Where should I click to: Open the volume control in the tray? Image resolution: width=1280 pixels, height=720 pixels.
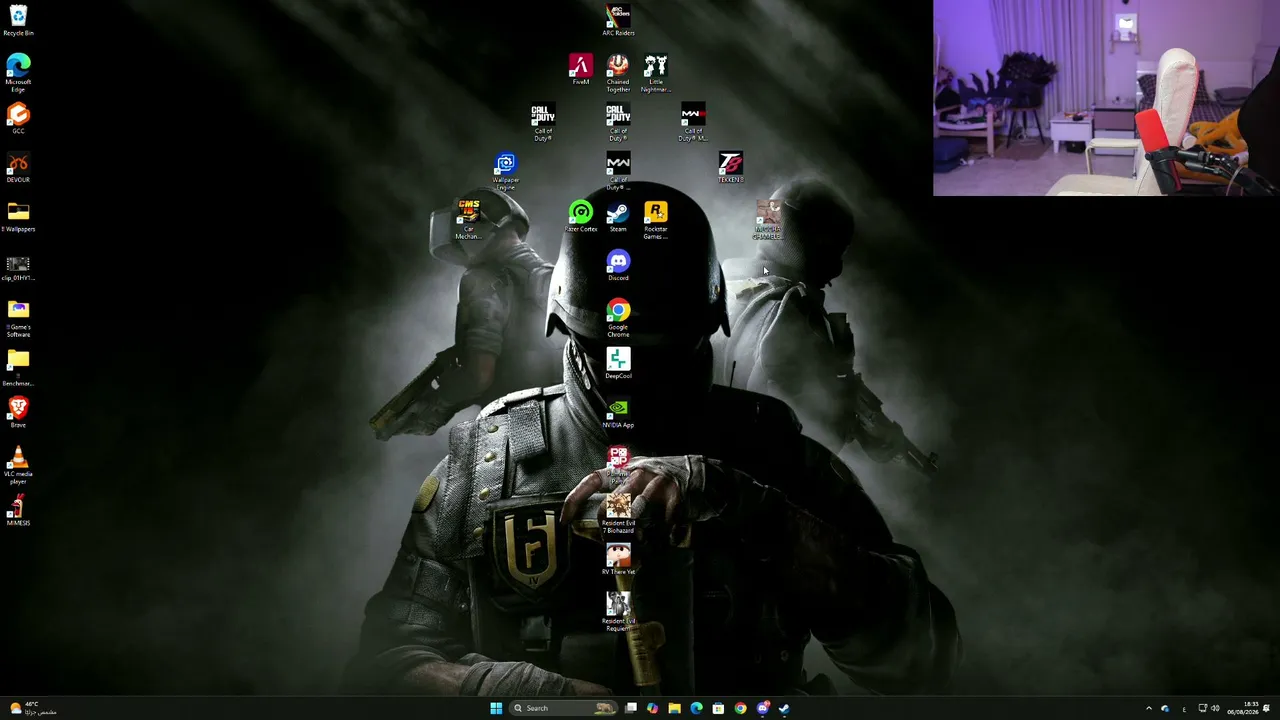tap(1216, 708)
